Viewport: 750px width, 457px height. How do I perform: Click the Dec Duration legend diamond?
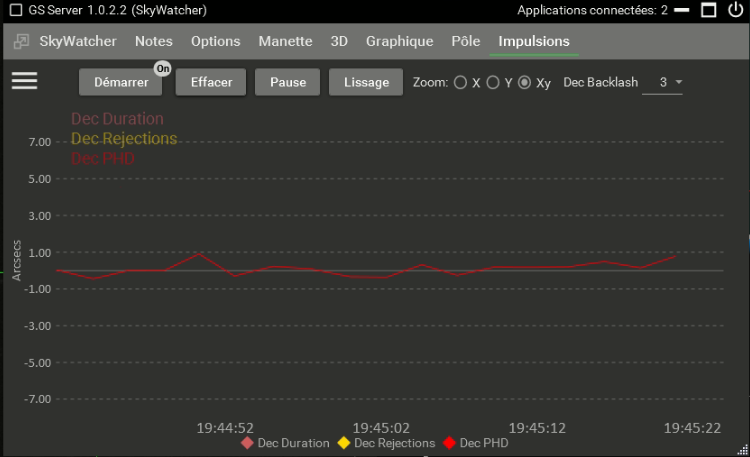point(247,443)
